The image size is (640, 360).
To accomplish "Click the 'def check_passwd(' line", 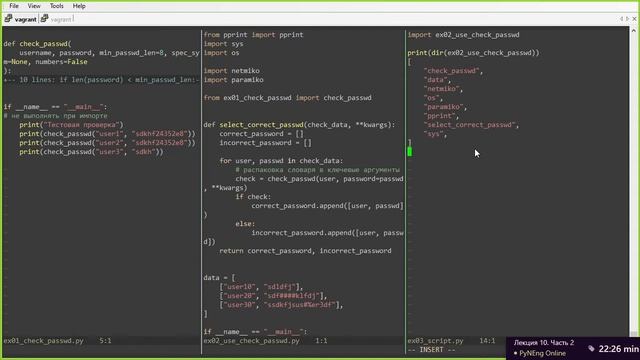I will tap(38, 44).
